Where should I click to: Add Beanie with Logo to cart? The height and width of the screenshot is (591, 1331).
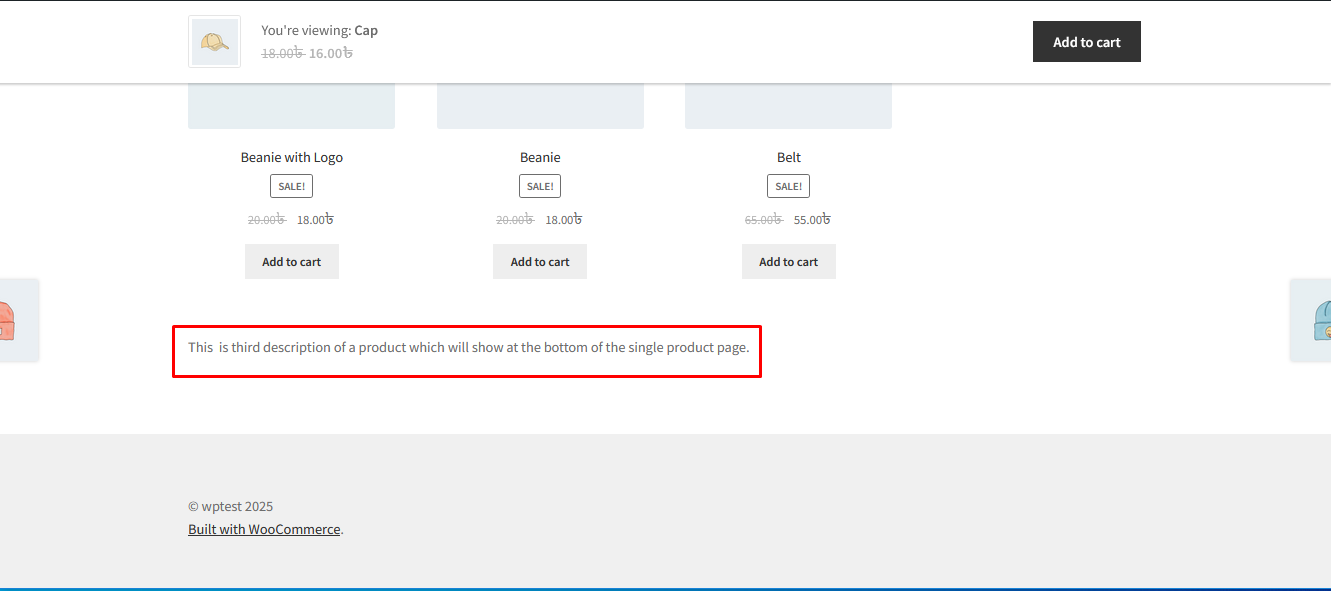(291, 262)
